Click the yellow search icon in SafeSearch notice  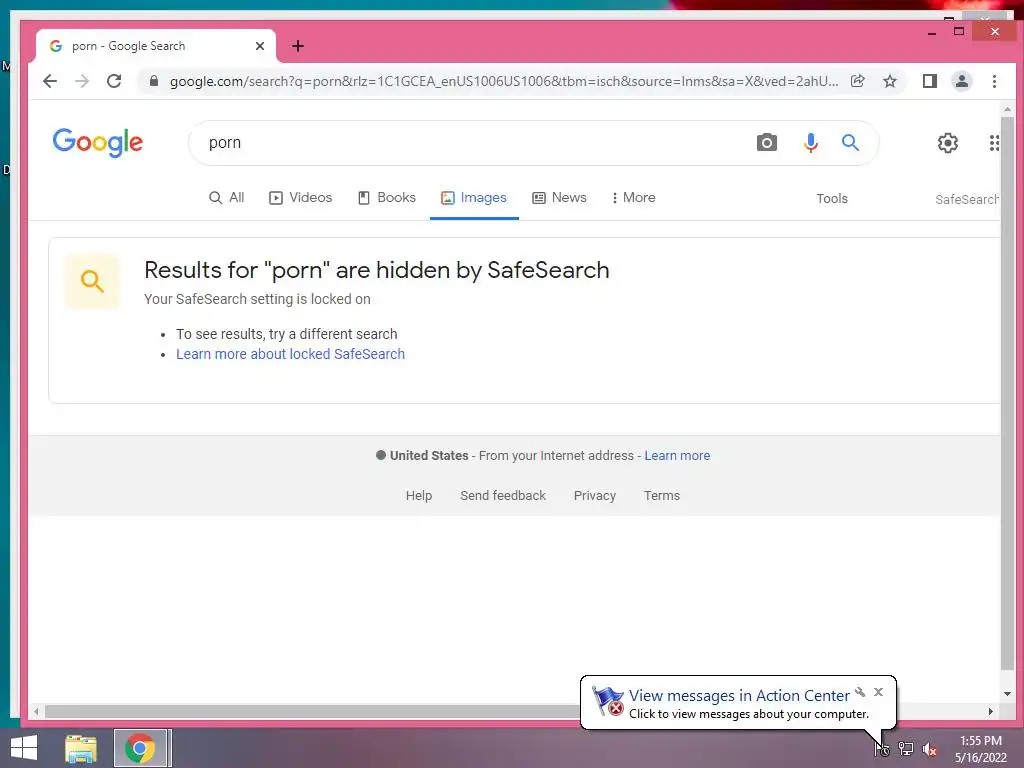[x=92, y=281]
